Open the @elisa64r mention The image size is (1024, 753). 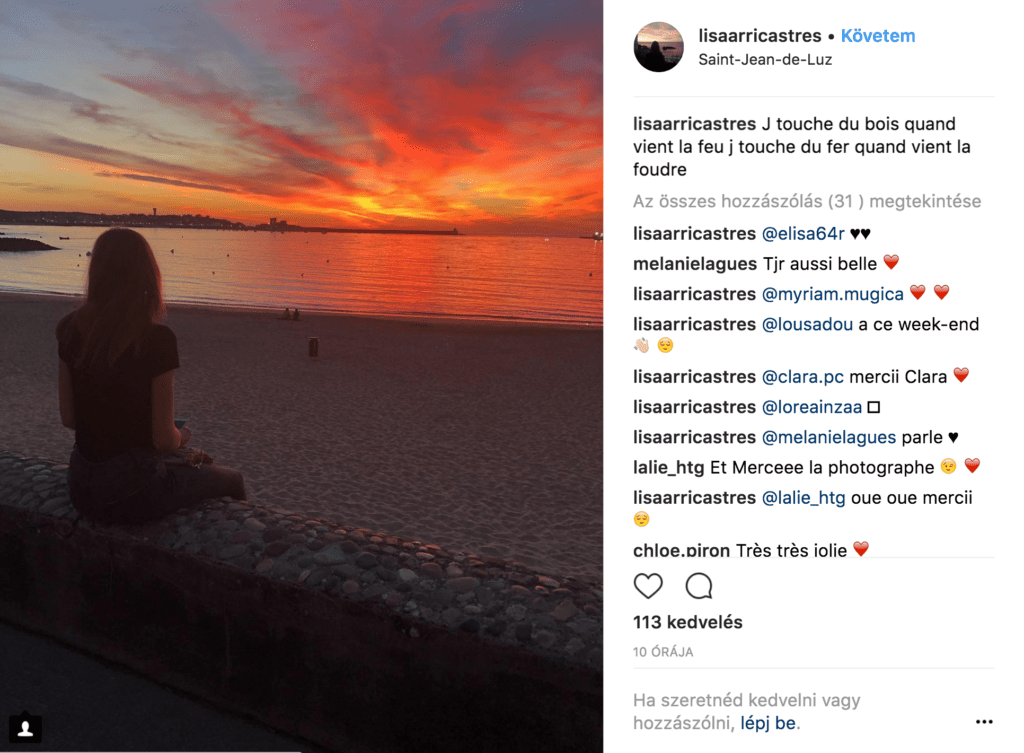pyautogui.click(x=803, y=234)
